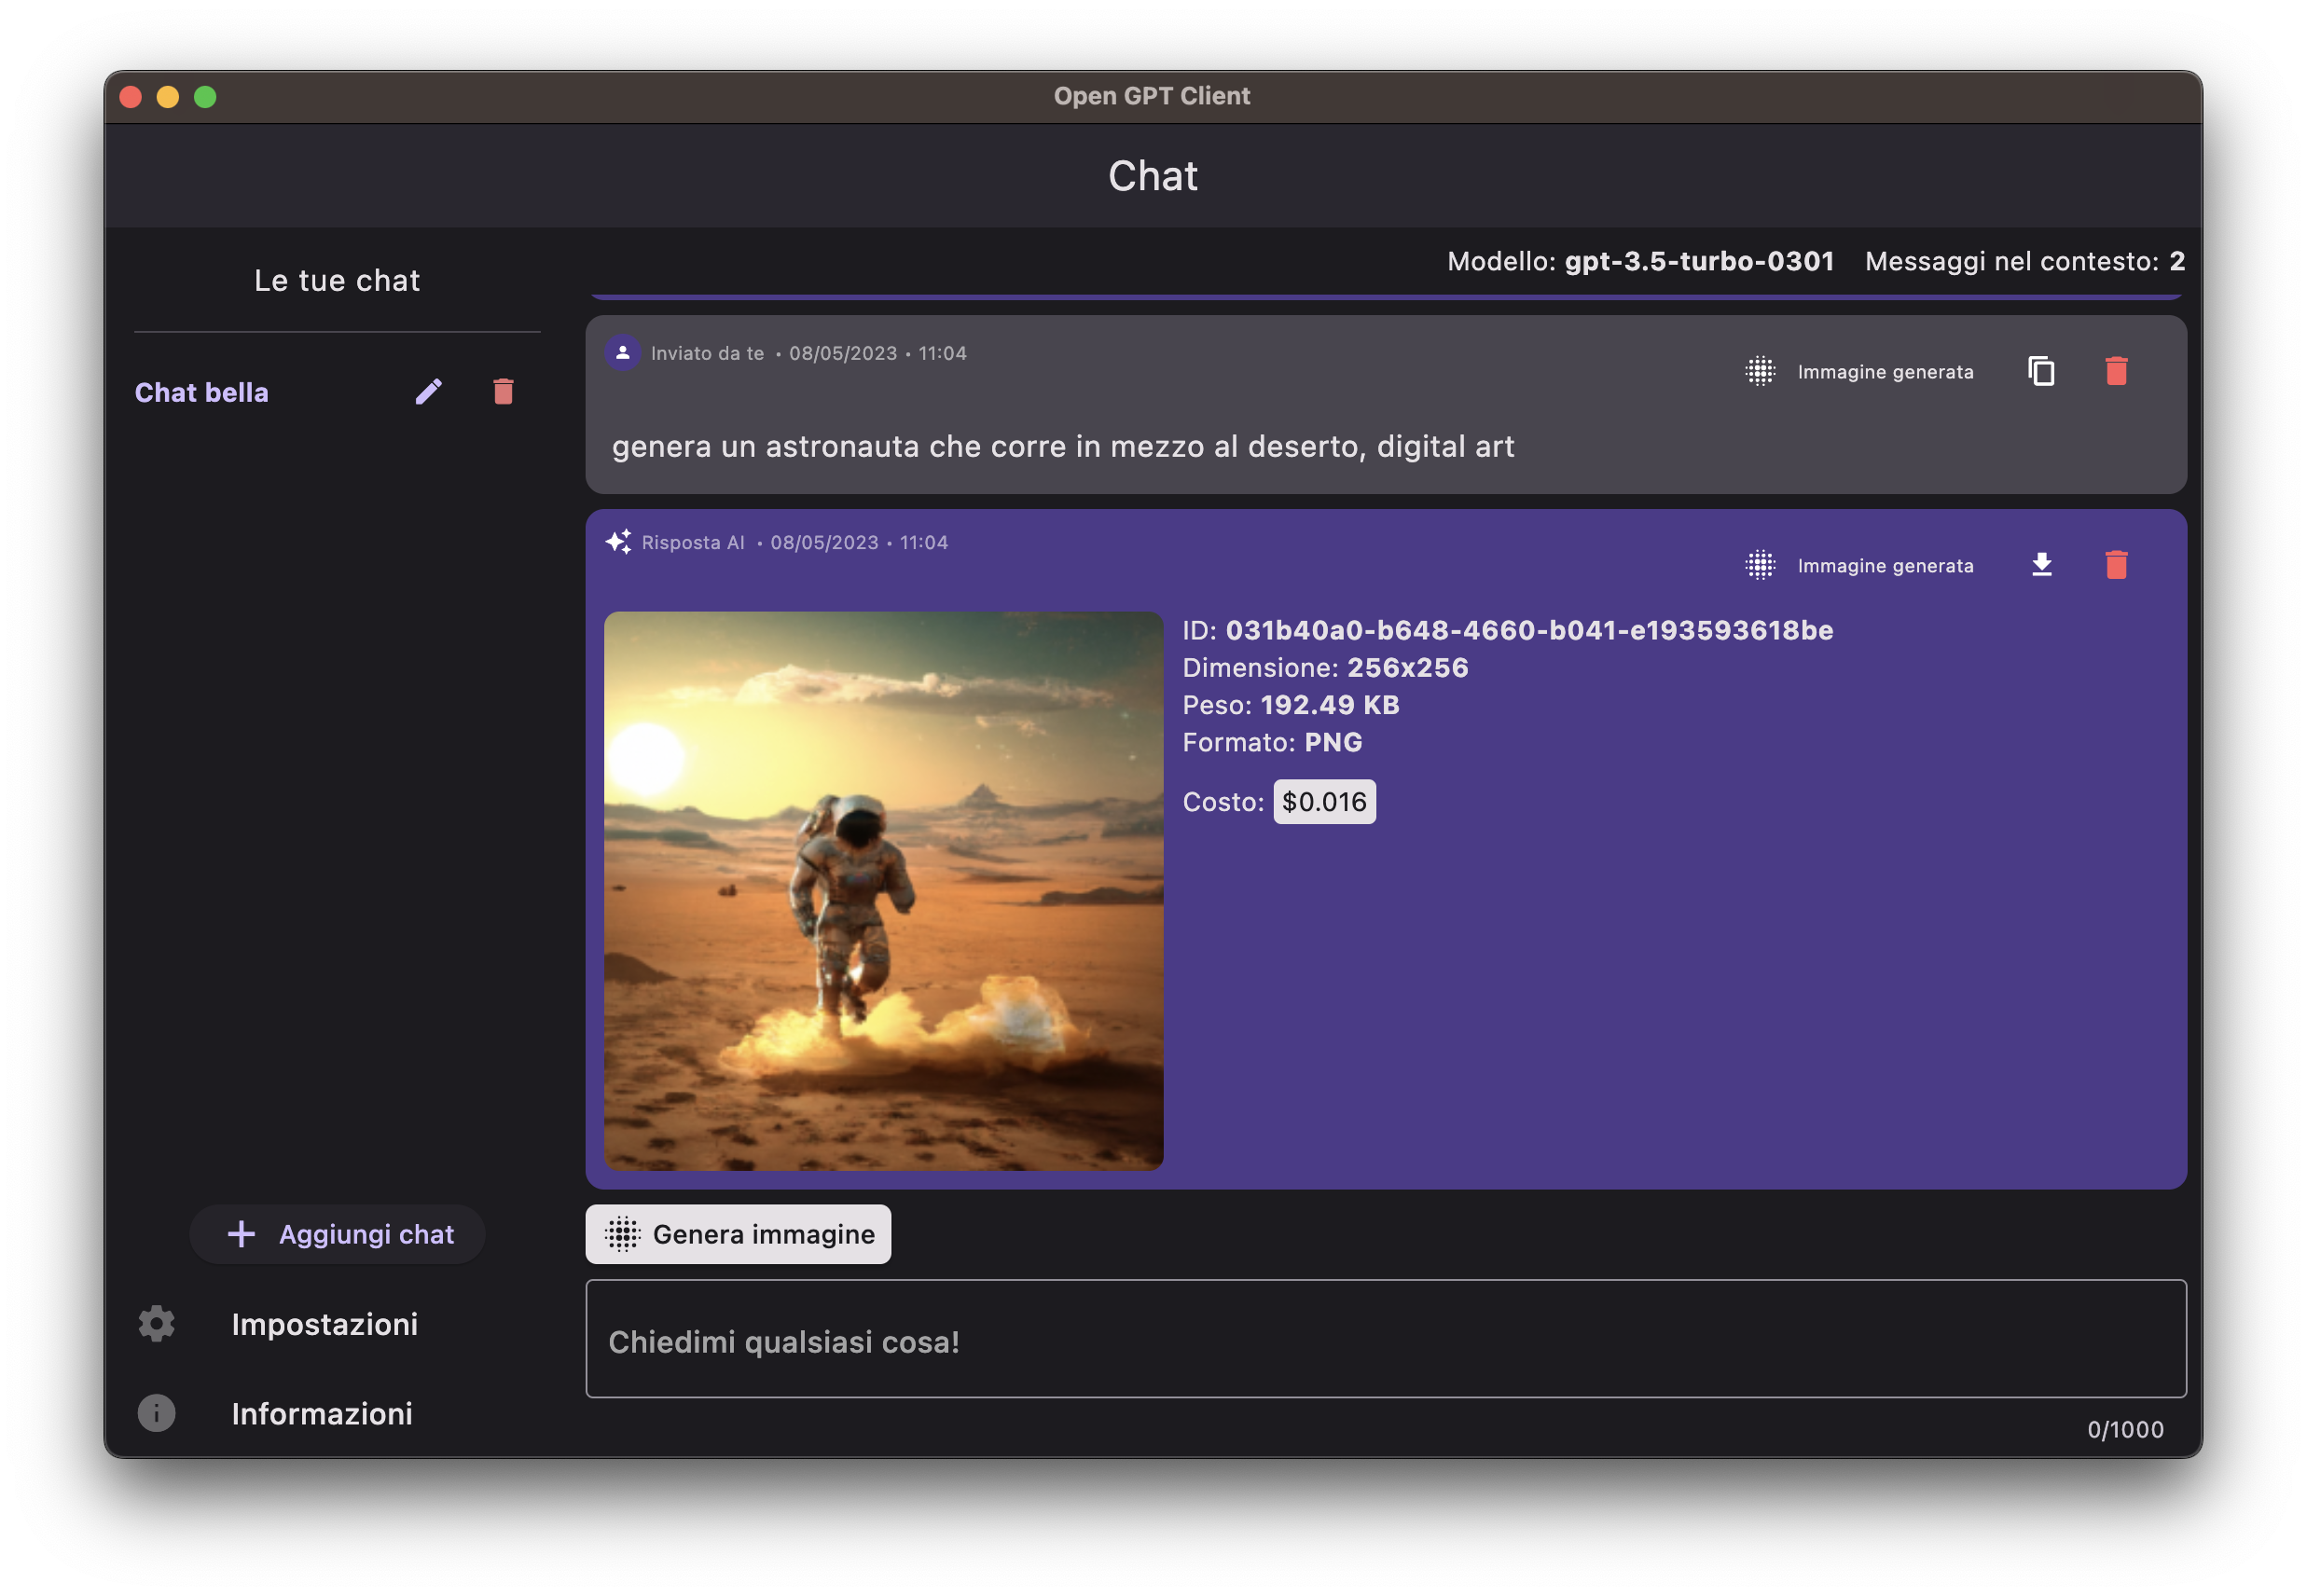
Task: Click the Impostazioni gear icon
Action: click(x=157, y=1323)
